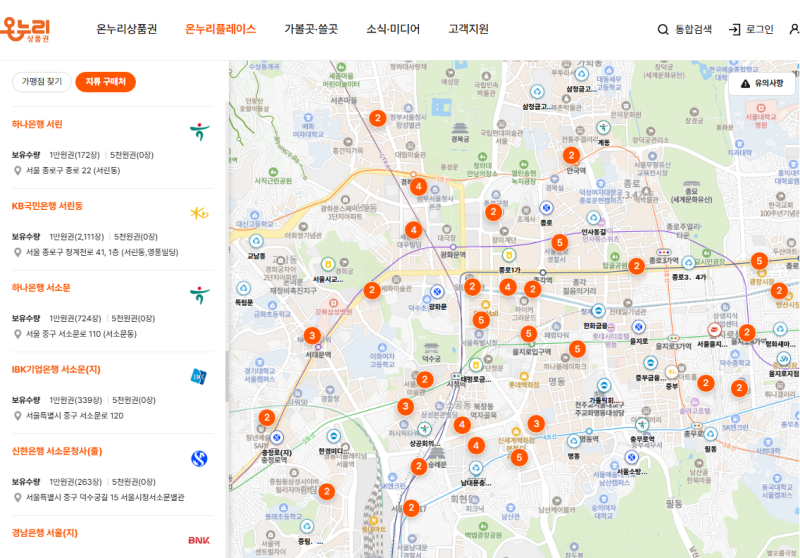
Task: Click the Shinhan logo for 신한은행 서소문청사(출)
Action: click(199, 459)
